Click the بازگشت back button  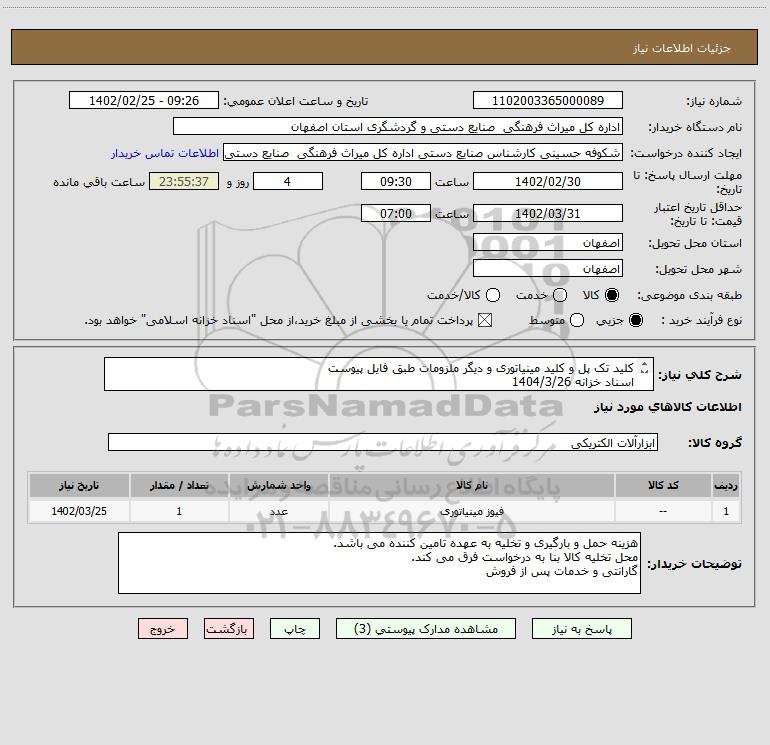tap(229, 629)
